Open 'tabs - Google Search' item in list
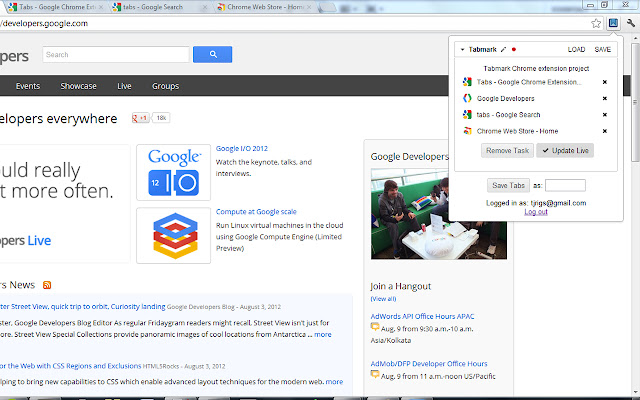Viewport: 640px width, 400px height. pyautogui.click(x=508, y=115)
